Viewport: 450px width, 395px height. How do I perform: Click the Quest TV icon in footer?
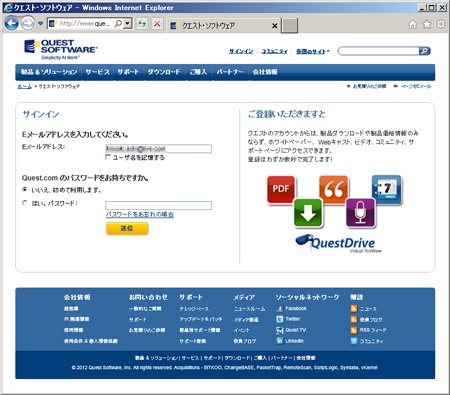click(x=279, y=330)
